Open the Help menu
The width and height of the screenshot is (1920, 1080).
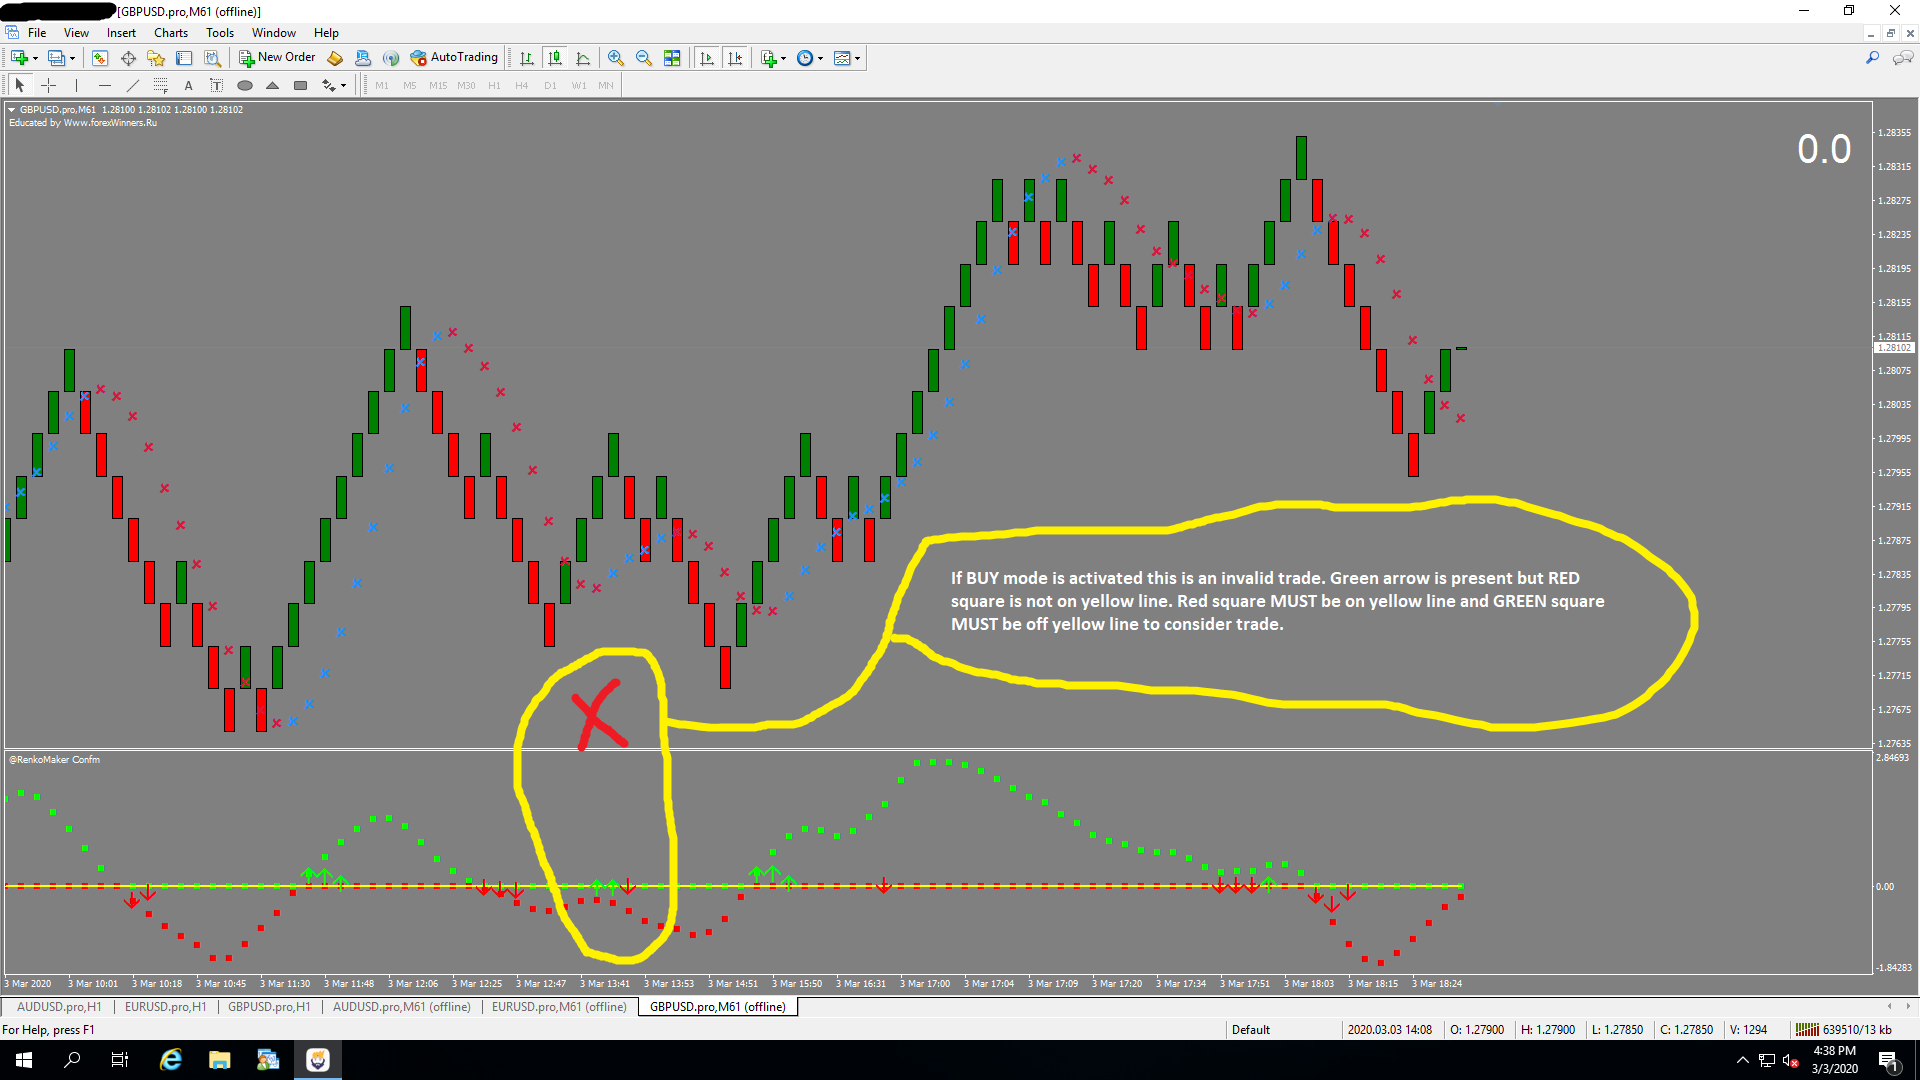pos(326,33)
